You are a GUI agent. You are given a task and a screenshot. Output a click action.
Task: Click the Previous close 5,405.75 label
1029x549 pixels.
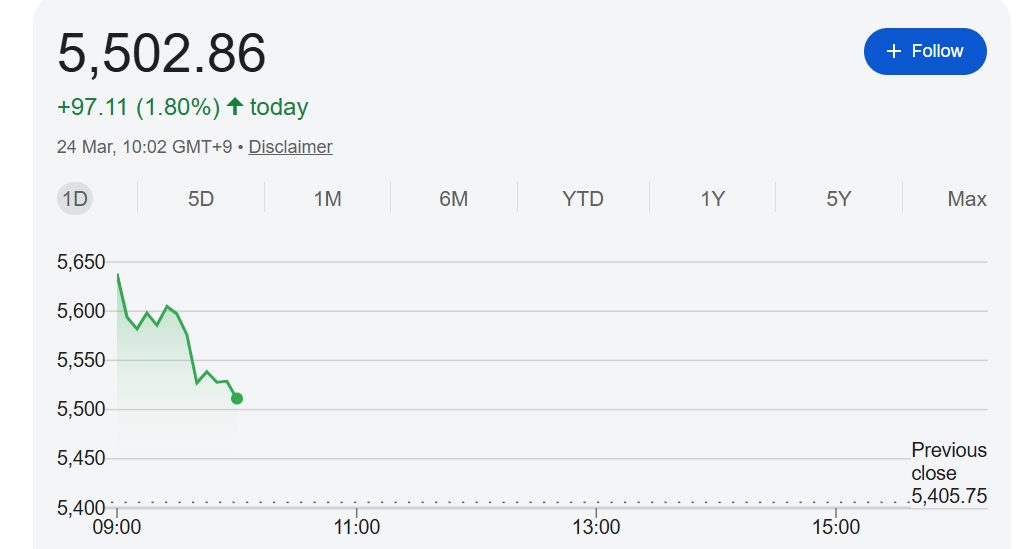tap(948, 473)
